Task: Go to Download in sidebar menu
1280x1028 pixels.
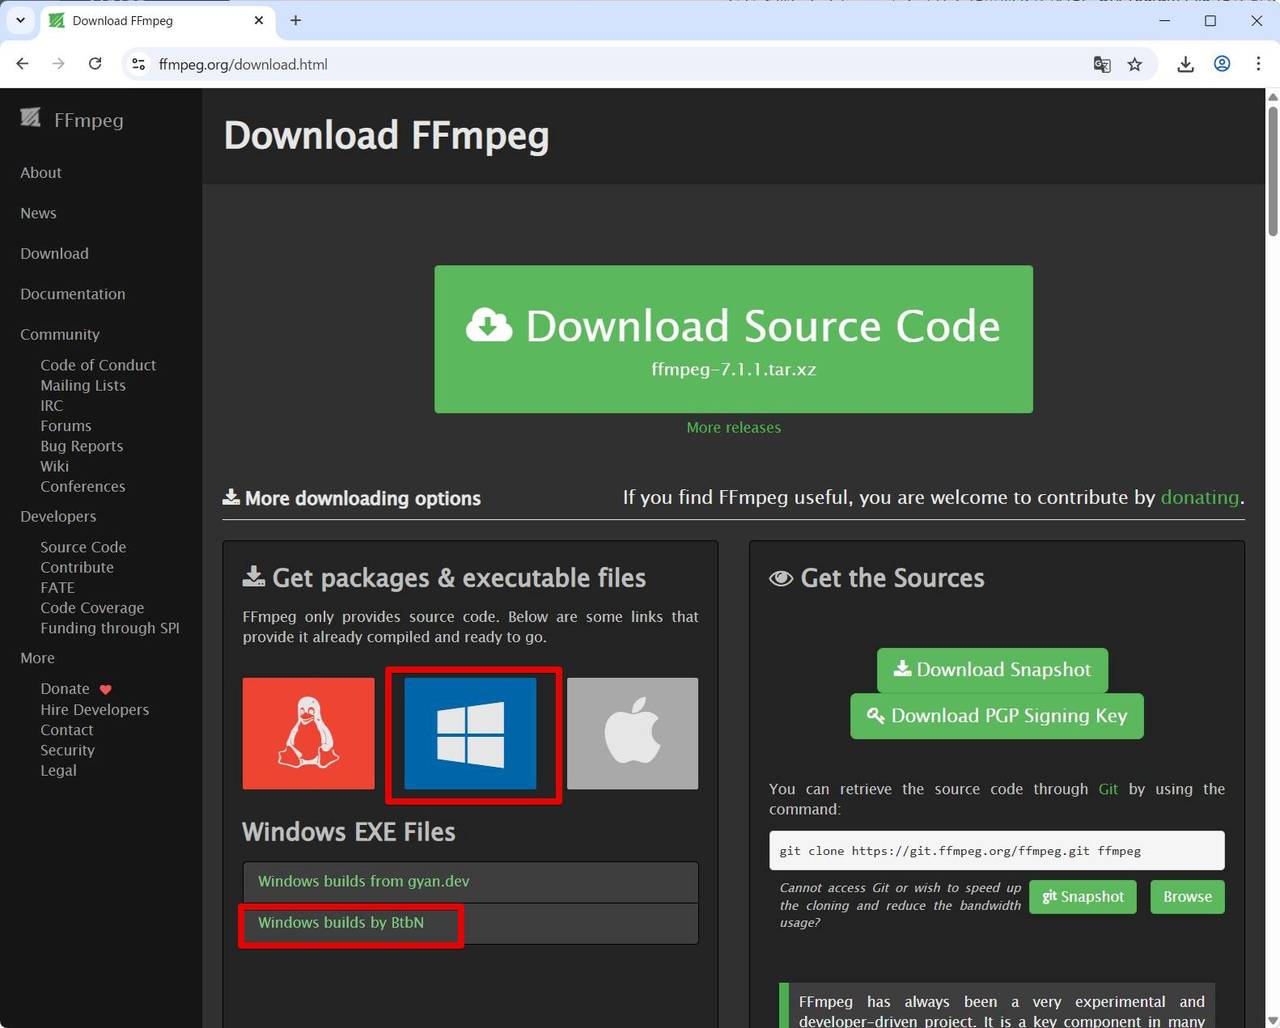Action: point(54,254)
